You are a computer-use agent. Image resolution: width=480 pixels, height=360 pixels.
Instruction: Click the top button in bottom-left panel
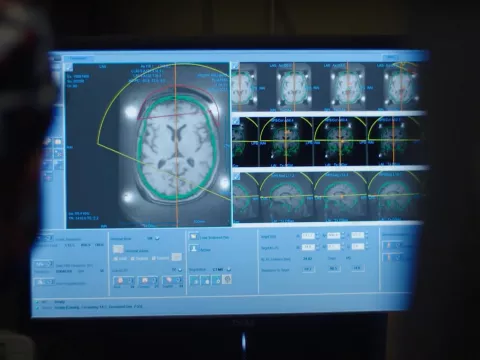coord(44,238)
